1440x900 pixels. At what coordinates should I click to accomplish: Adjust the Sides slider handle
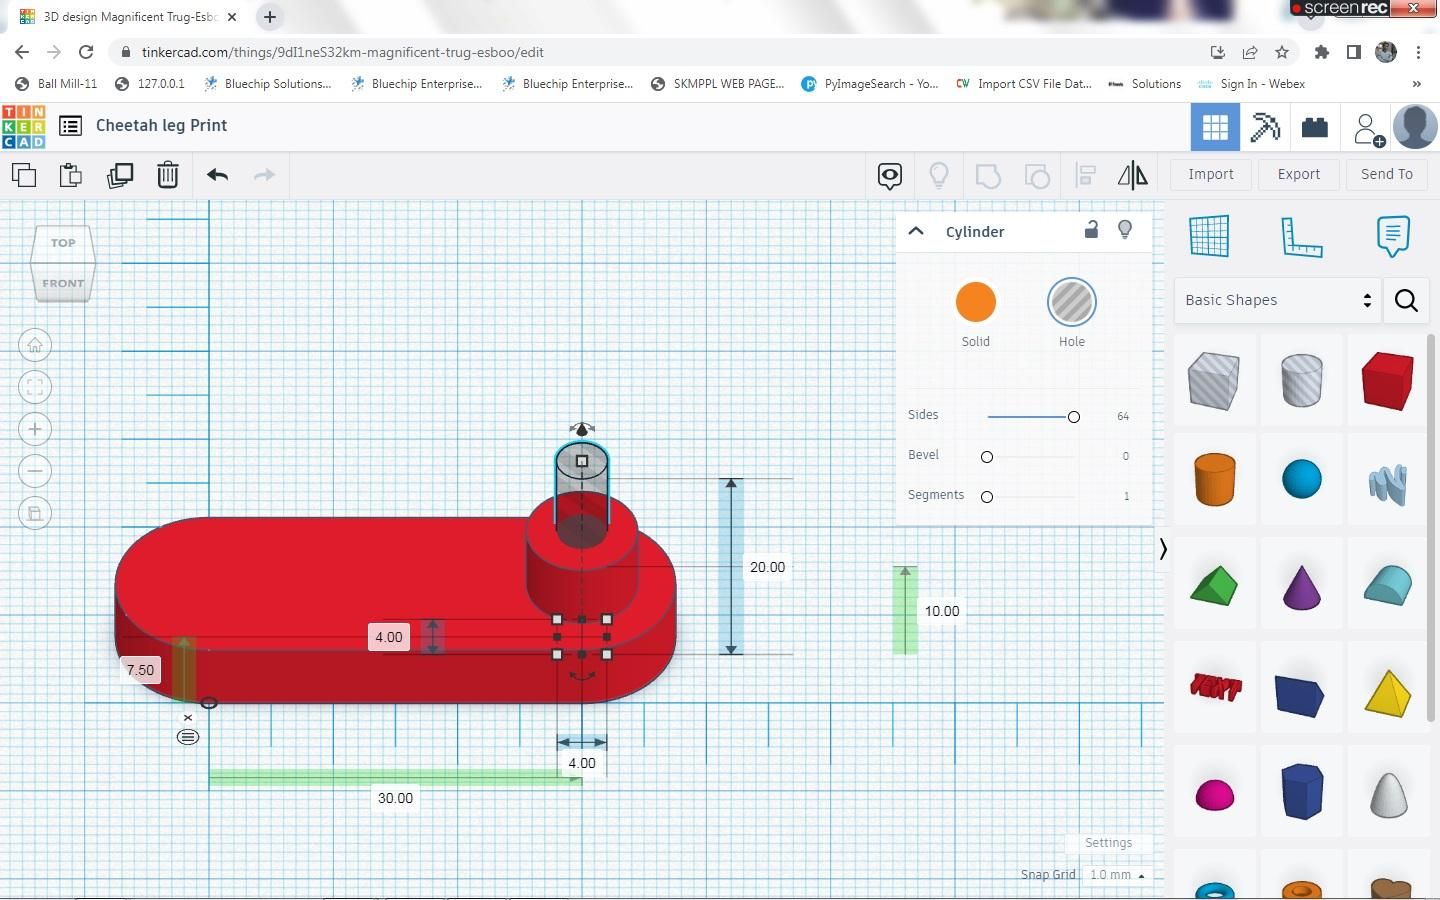(x=1073, y=417)
